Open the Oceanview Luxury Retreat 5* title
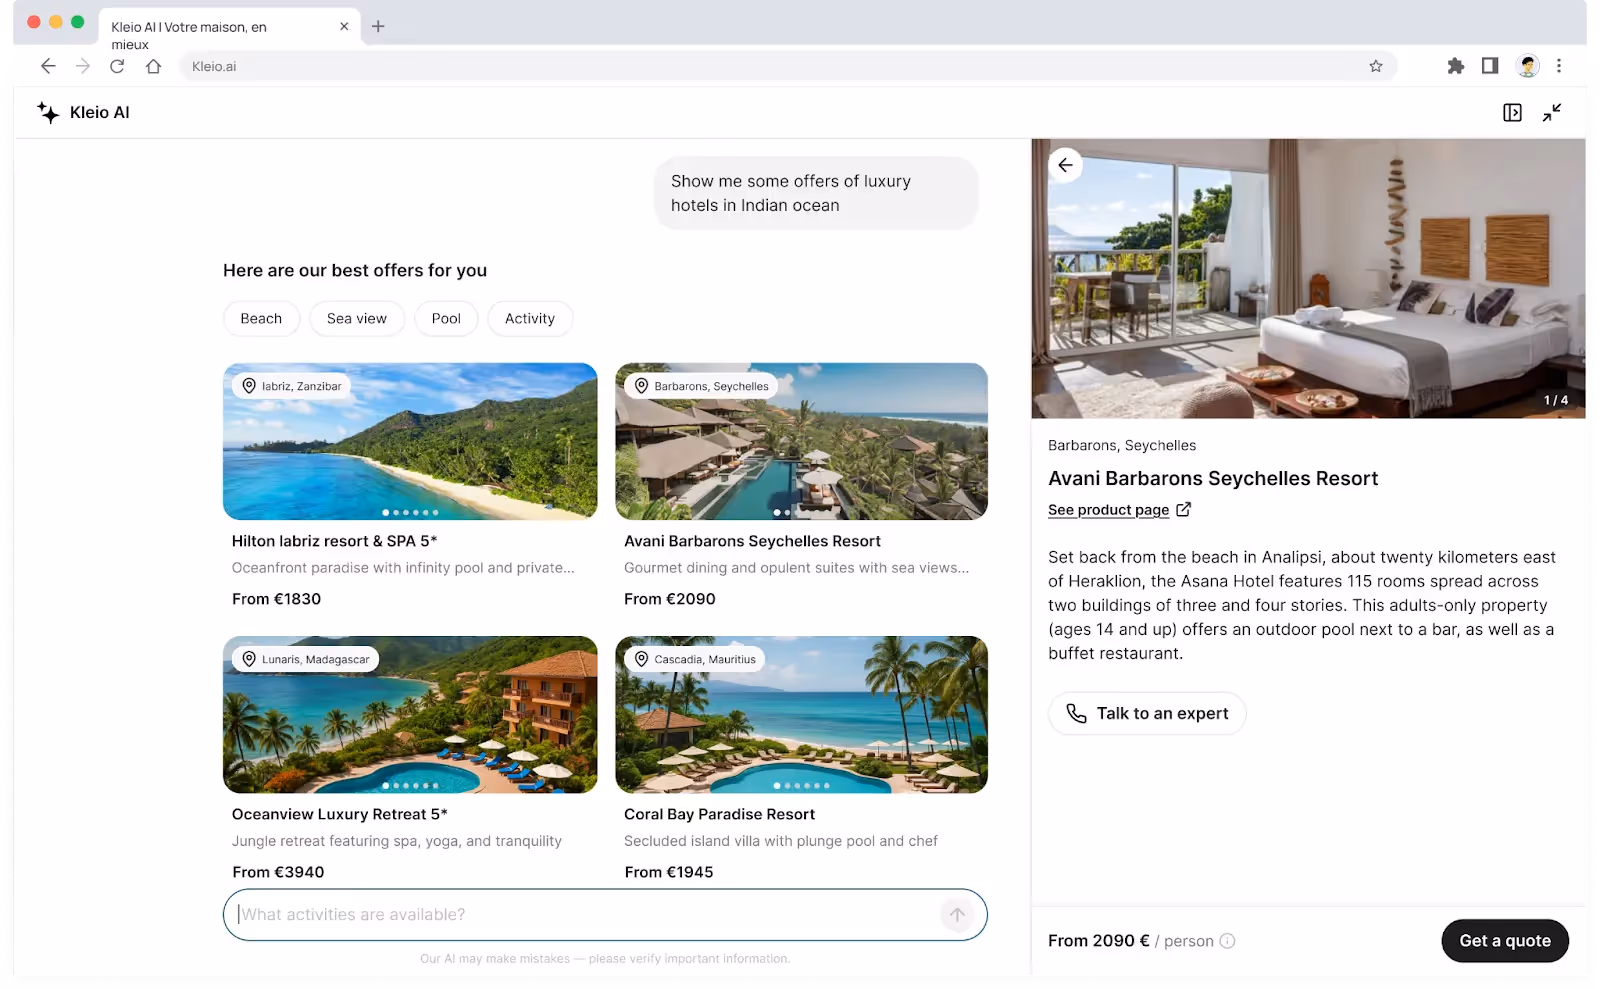 pos(340,814)
